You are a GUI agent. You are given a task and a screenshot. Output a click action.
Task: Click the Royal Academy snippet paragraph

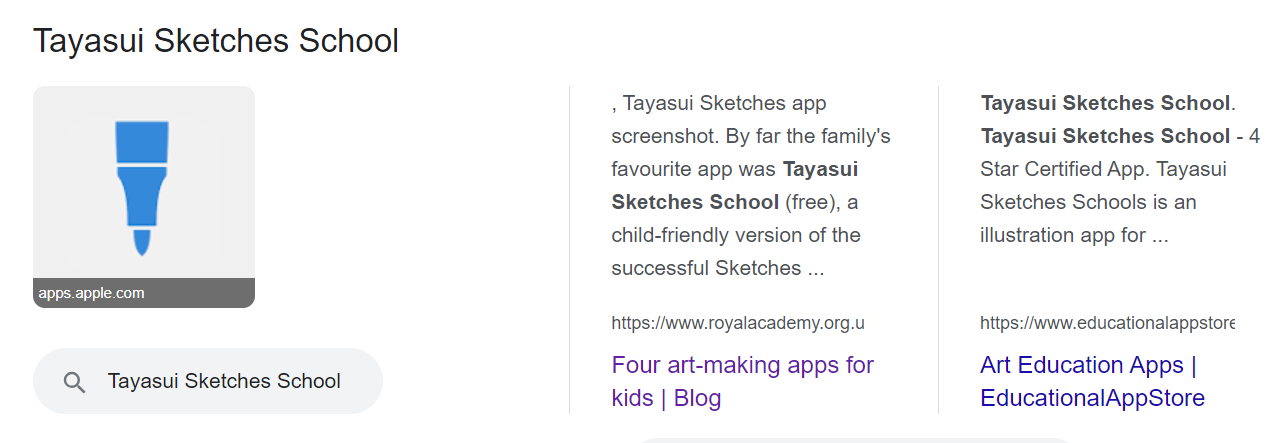pos(751,186)
